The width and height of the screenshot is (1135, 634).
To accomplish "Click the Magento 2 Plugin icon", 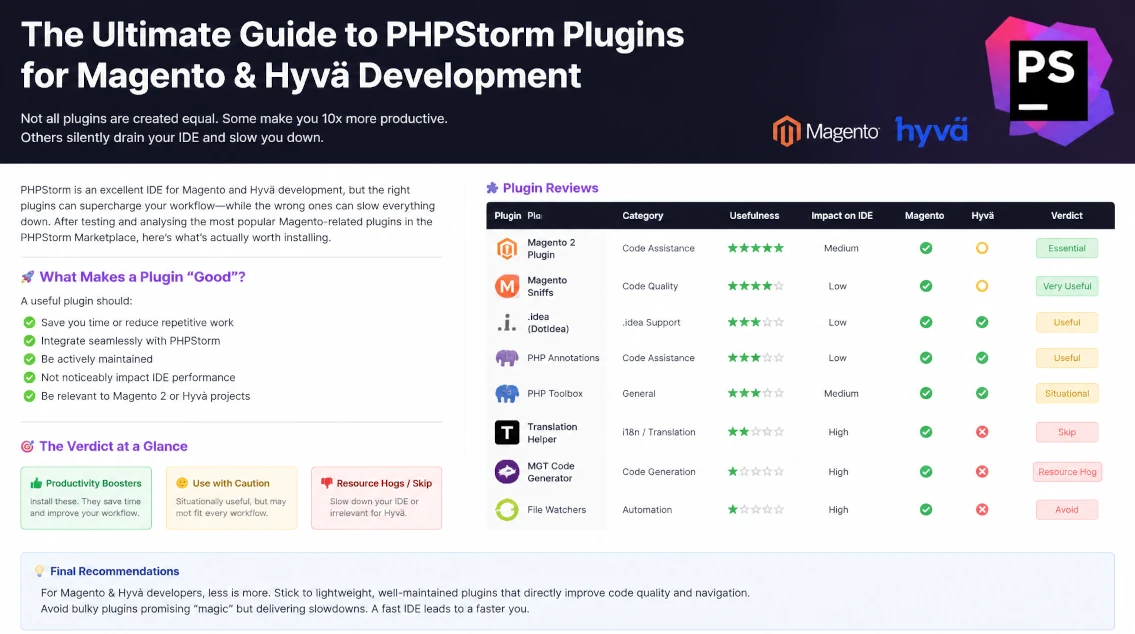I will (x=507, y=248).
